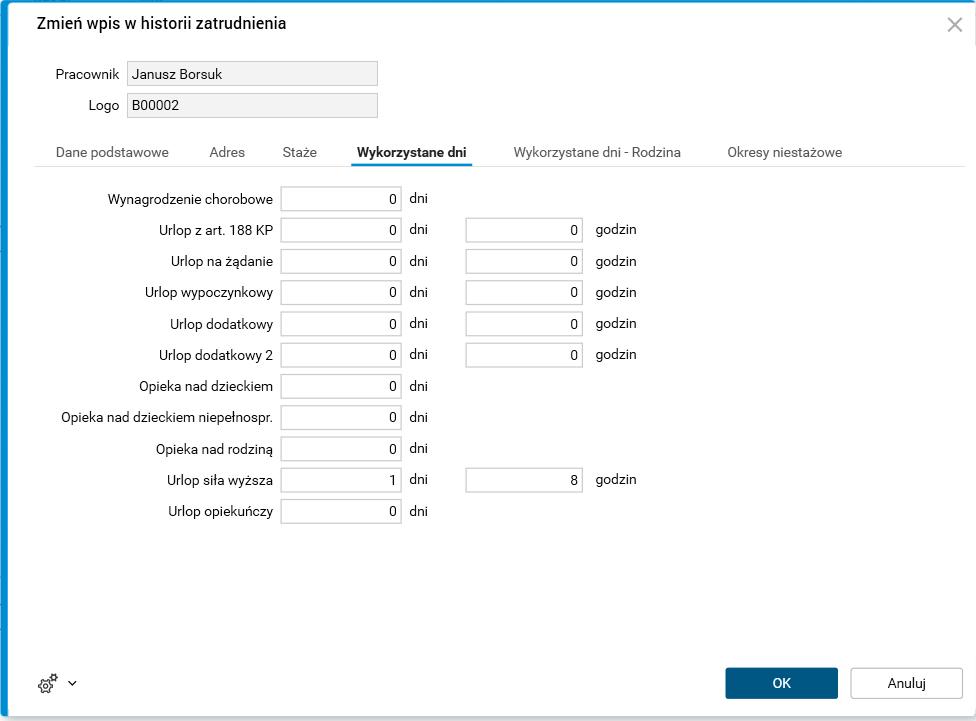The image size is (976, 721).
Task: Select the Staże tab
Action: click(298, 152)
